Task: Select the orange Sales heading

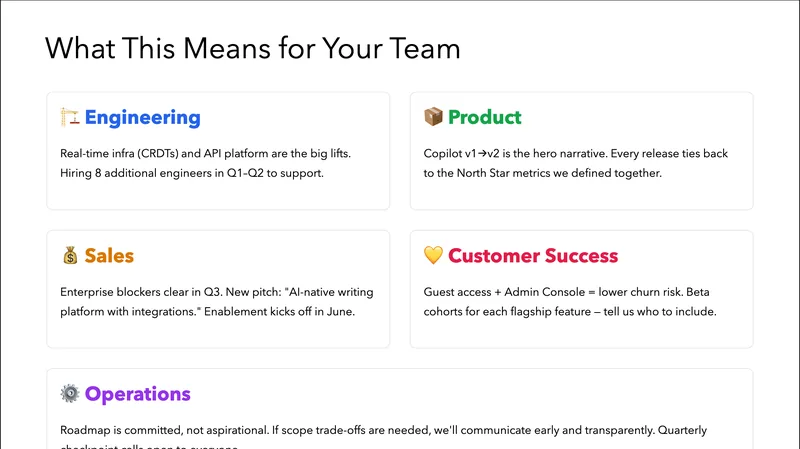Action: click(x=109, y=256)
